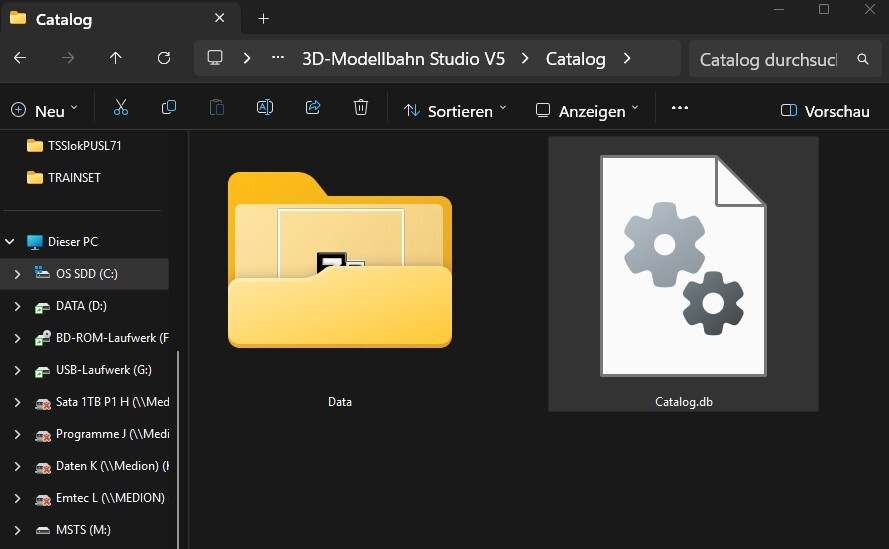Screen dimensions: 889x549
Task: Refresh the current folder view
Action: pyautogui.click(x=164, y=59)
